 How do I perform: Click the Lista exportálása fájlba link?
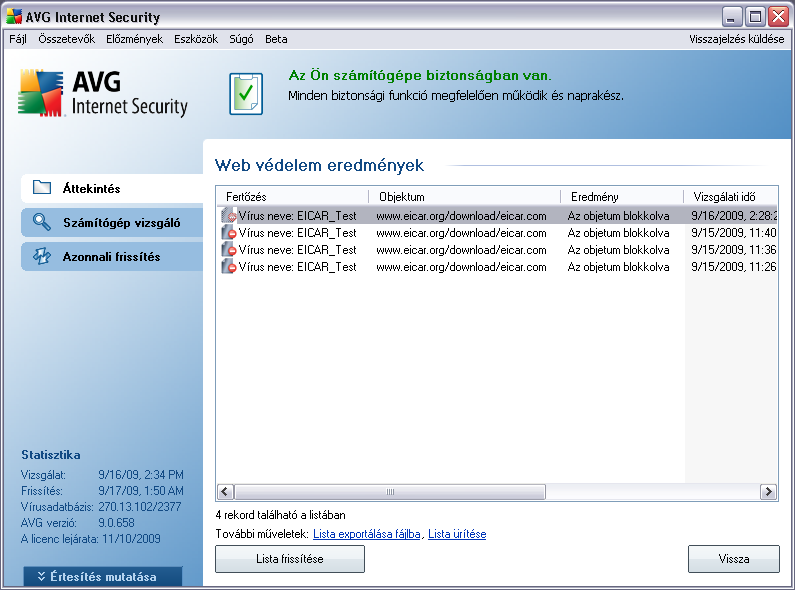(367, 534)
